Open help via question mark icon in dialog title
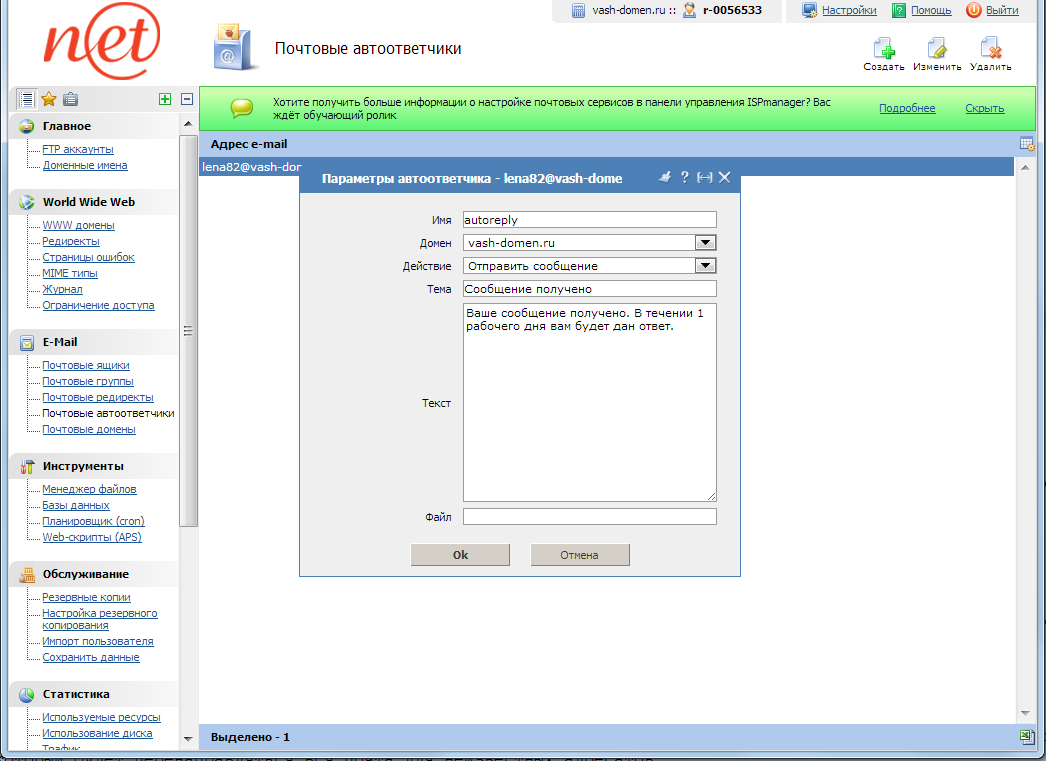Image resolution: width=1046 pixels, height=761 pixels. coord(684,176)
